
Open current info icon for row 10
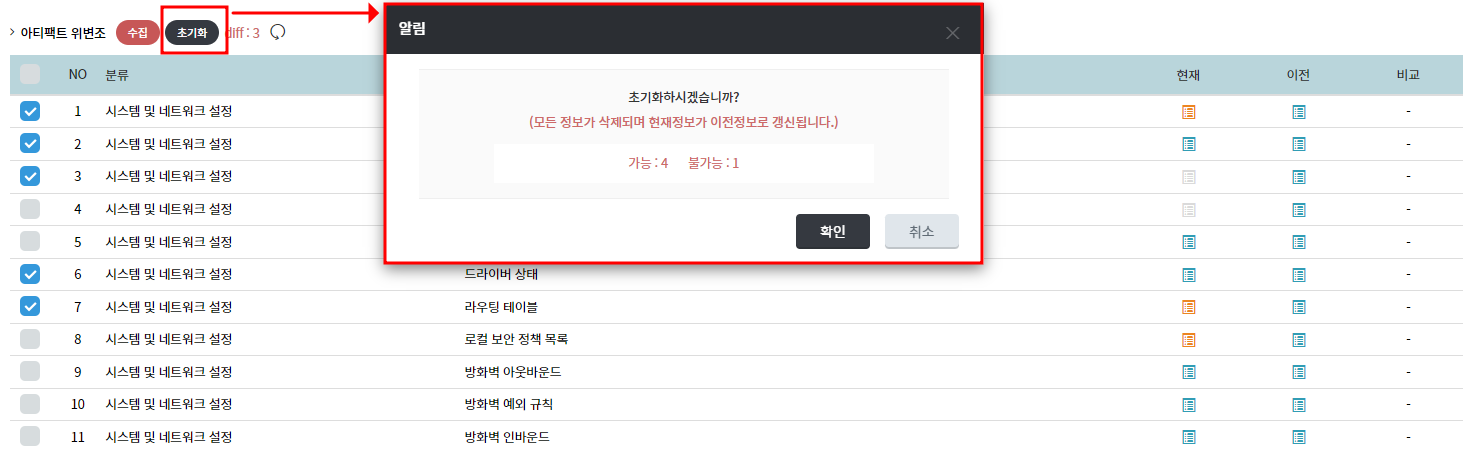click(1189, 405)
